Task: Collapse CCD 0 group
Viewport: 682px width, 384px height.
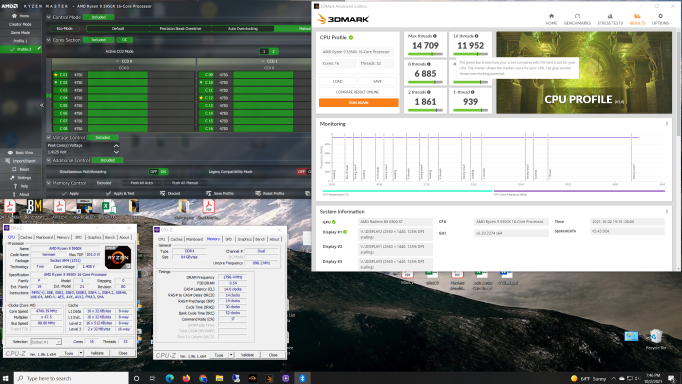Action: [117, 61]
